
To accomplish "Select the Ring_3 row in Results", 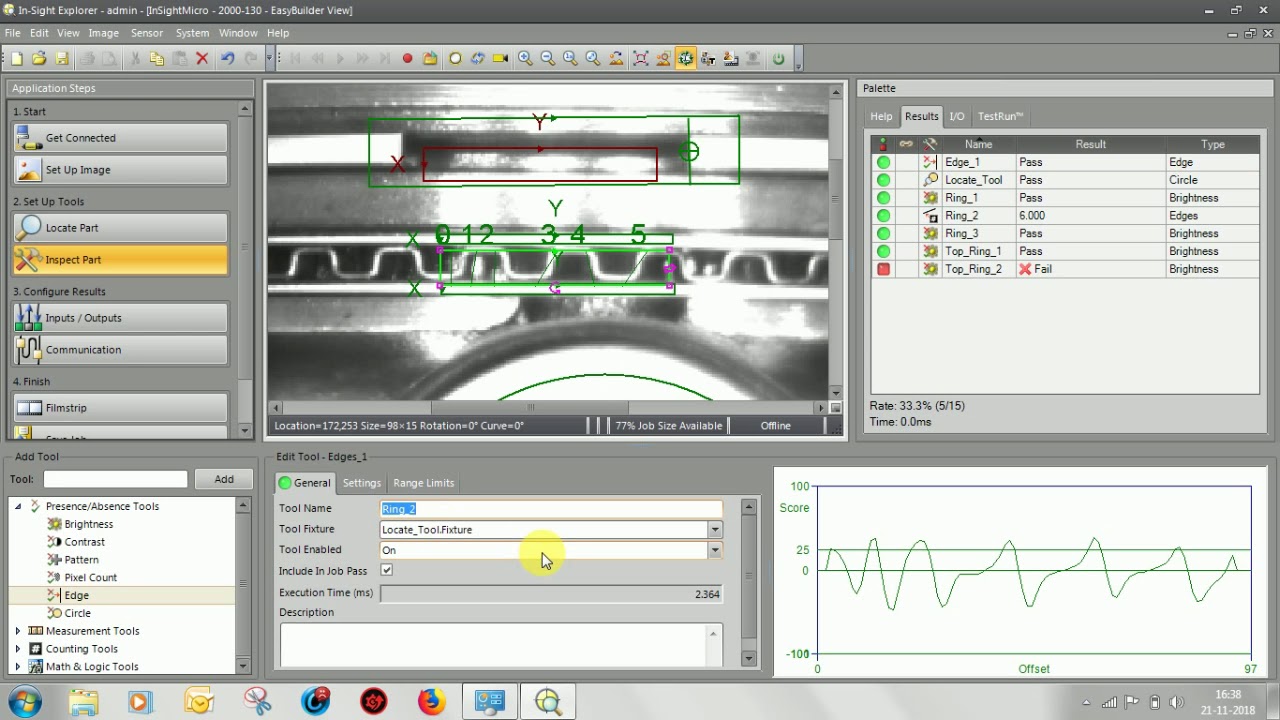I will (x=1065, y=234).
